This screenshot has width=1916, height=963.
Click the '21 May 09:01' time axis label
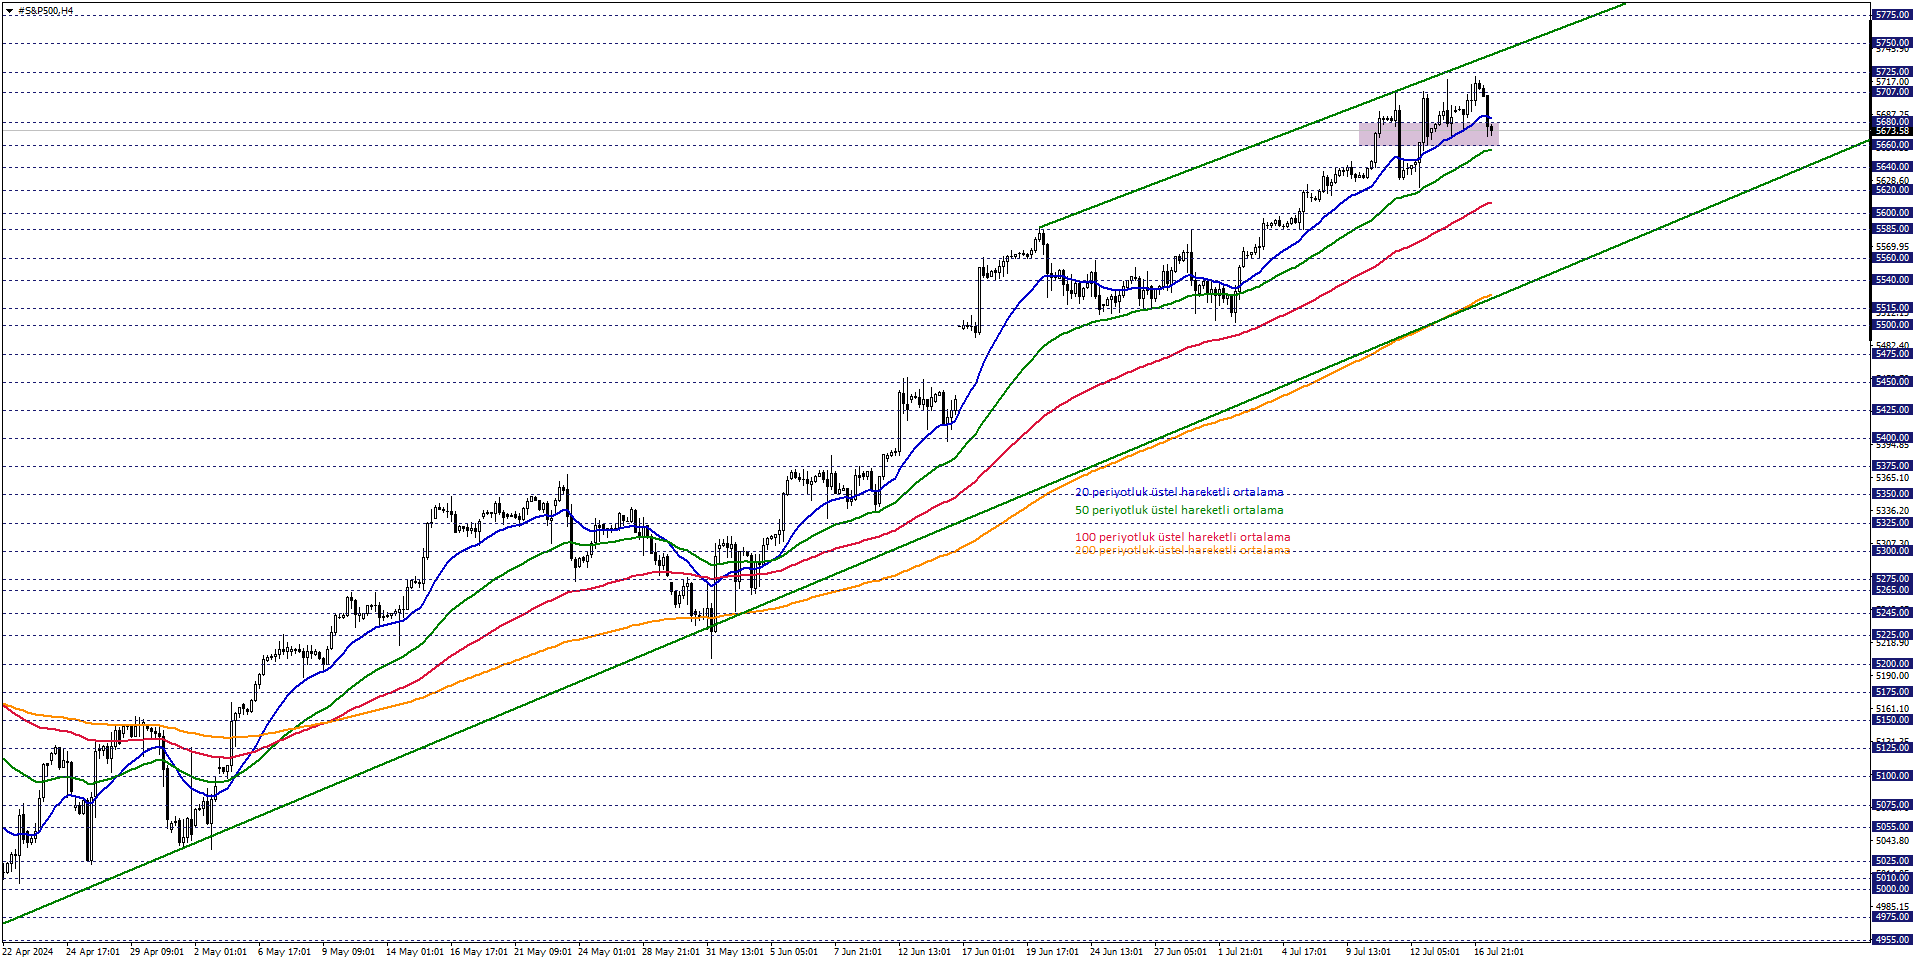pos(543,952)
